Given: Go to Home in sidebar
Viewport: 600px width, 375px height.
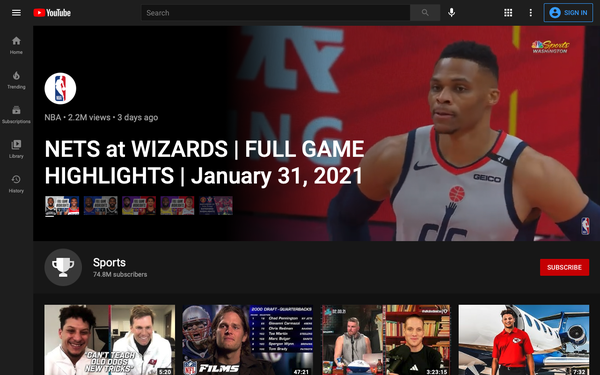Looking at the screenshot, I should pyautogui.click(x=16, y=45).
